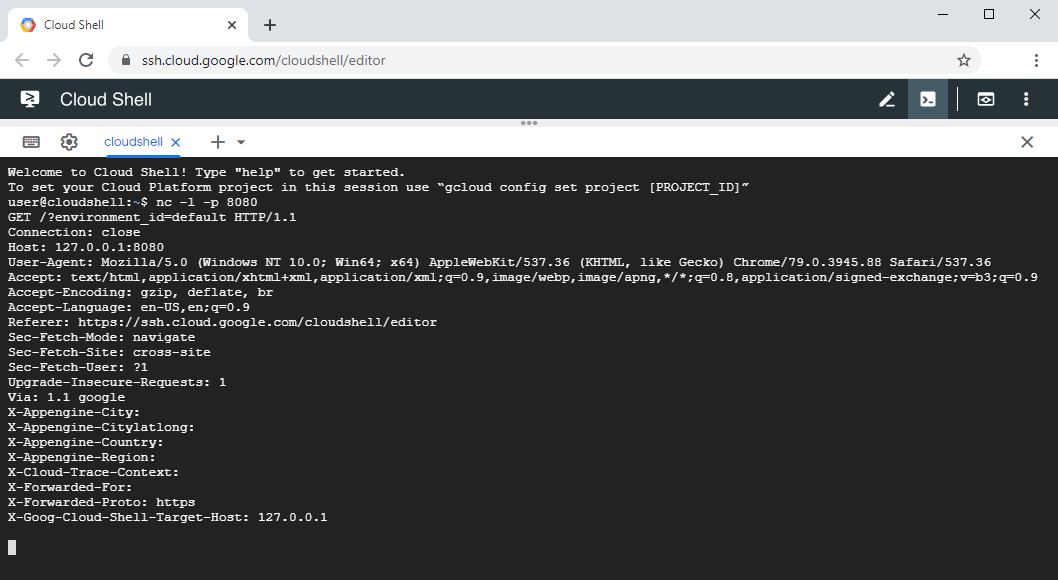The width and height of the screenshot is (1058, 580).
Task: Bookmark this page with the star icon
Action: click(x=964, y=60)
